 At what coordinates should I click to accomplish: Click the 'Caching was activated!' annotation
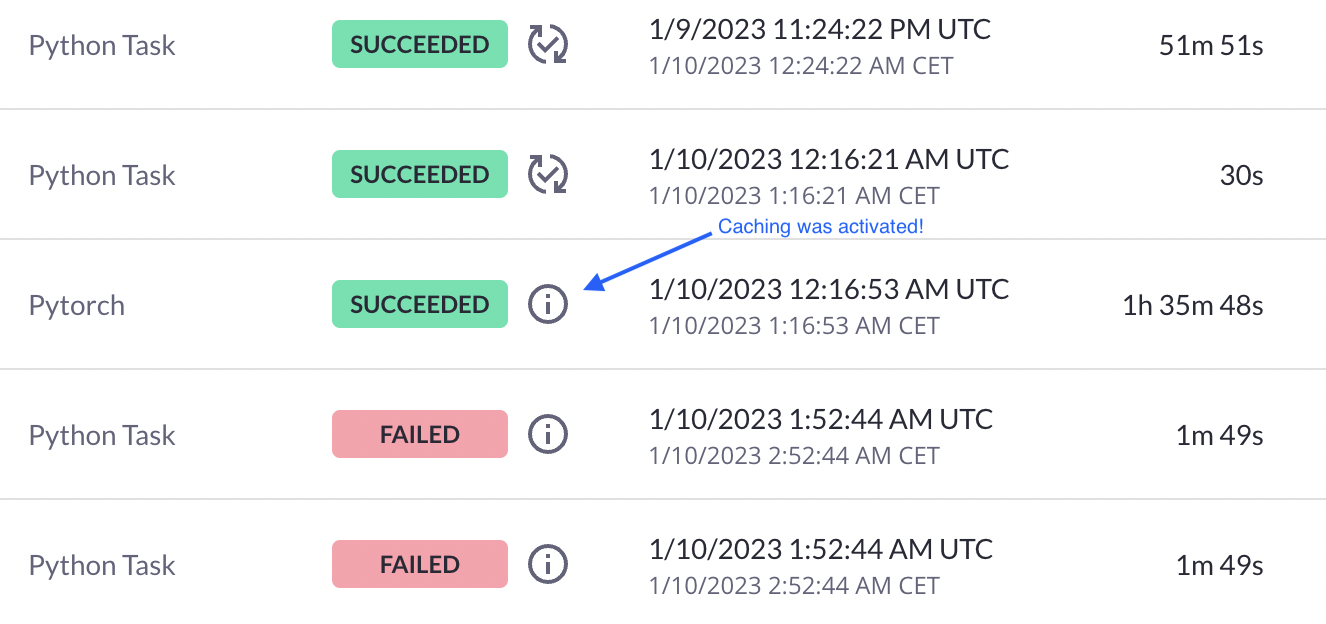coord(820,227)
